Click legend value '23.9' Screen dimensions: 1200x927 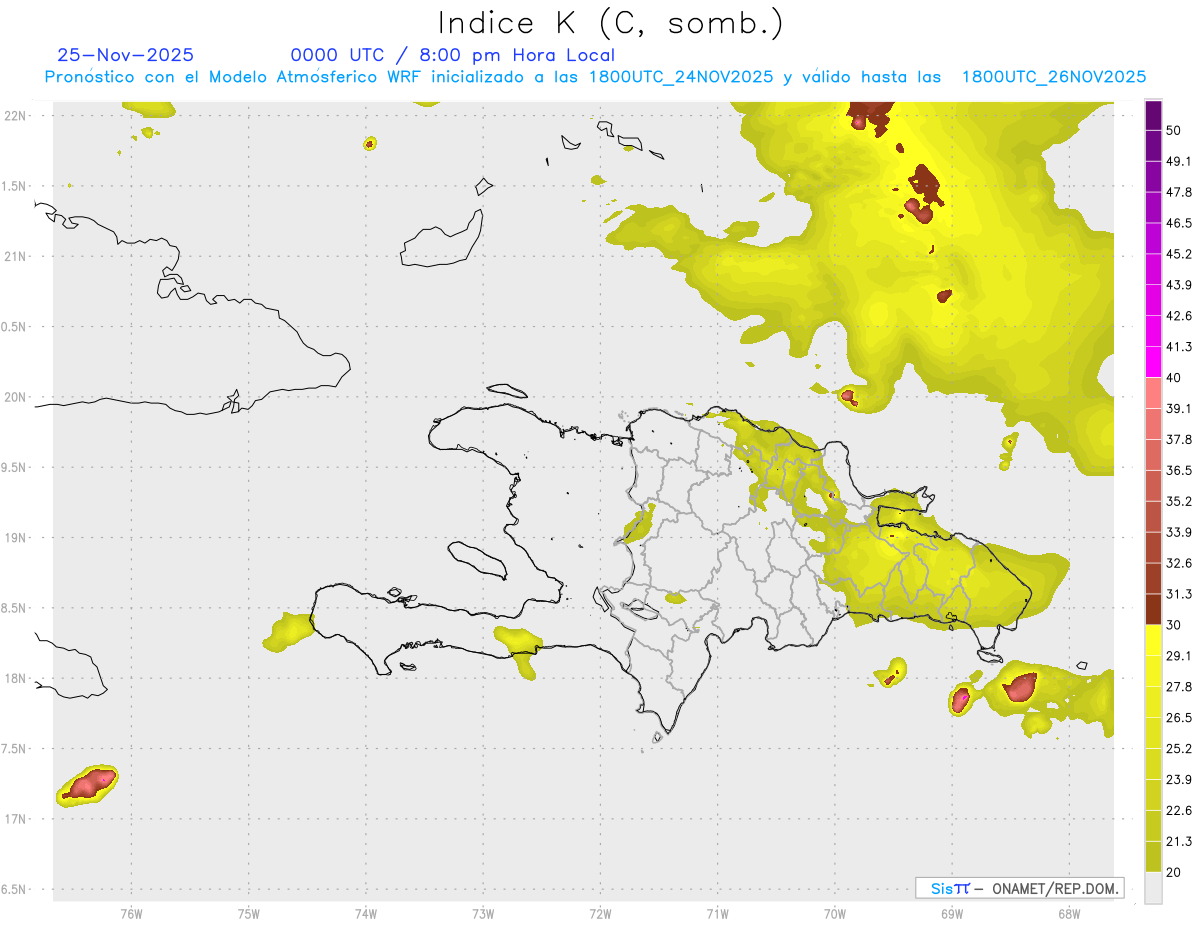point(1178,780)
